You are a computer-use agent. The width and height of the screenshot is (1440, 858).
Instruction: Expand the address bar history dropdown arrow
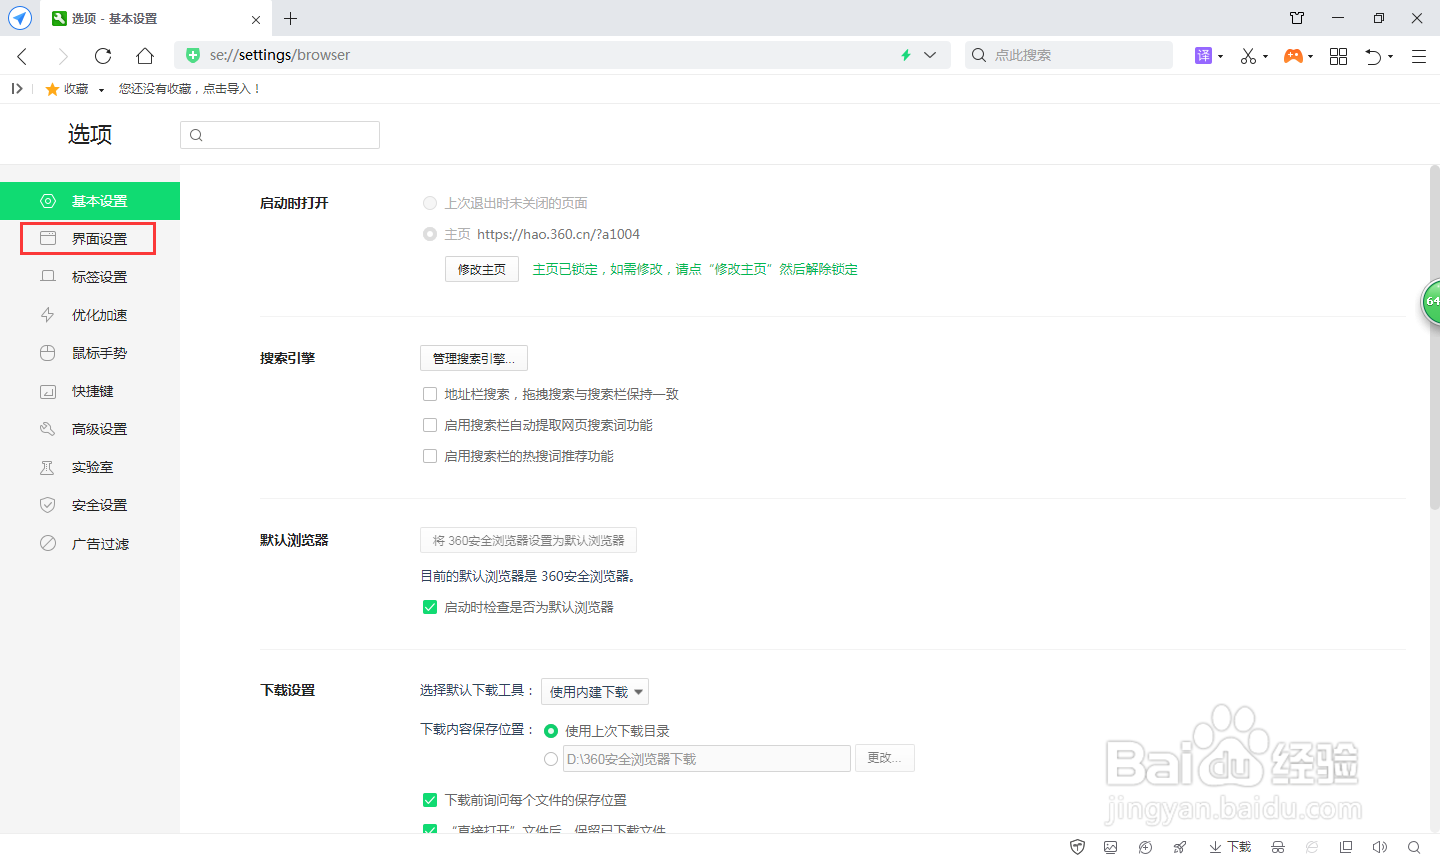(x=930, y=55)
